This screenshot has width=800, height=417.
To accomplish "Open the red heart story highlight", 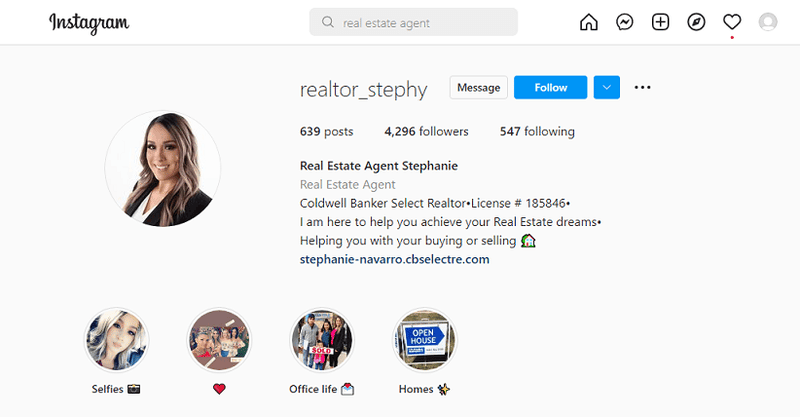I will pos(219,339).
